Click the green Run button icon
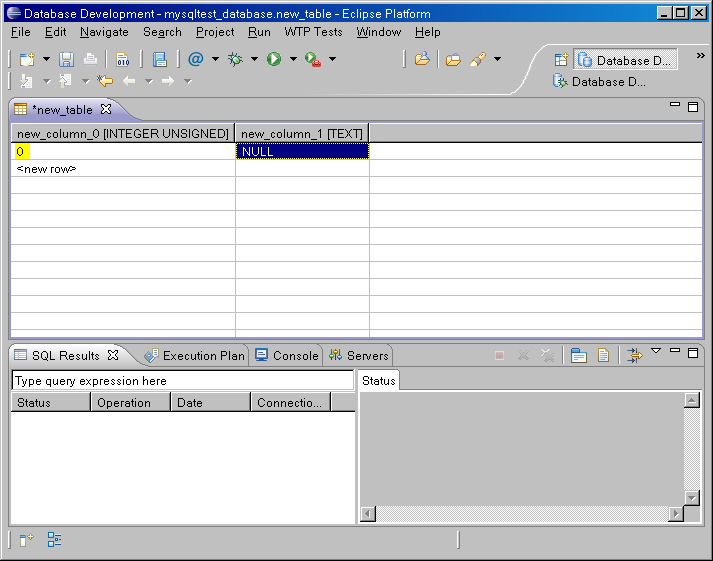 click(273, 60)
